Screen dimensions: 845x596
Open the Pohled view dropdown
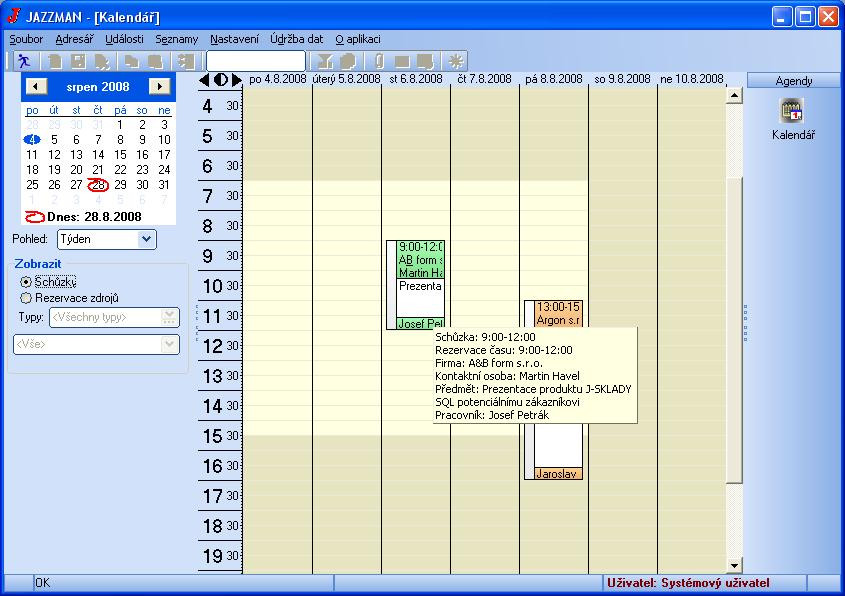pyautogui.click(x=146, y=239)
